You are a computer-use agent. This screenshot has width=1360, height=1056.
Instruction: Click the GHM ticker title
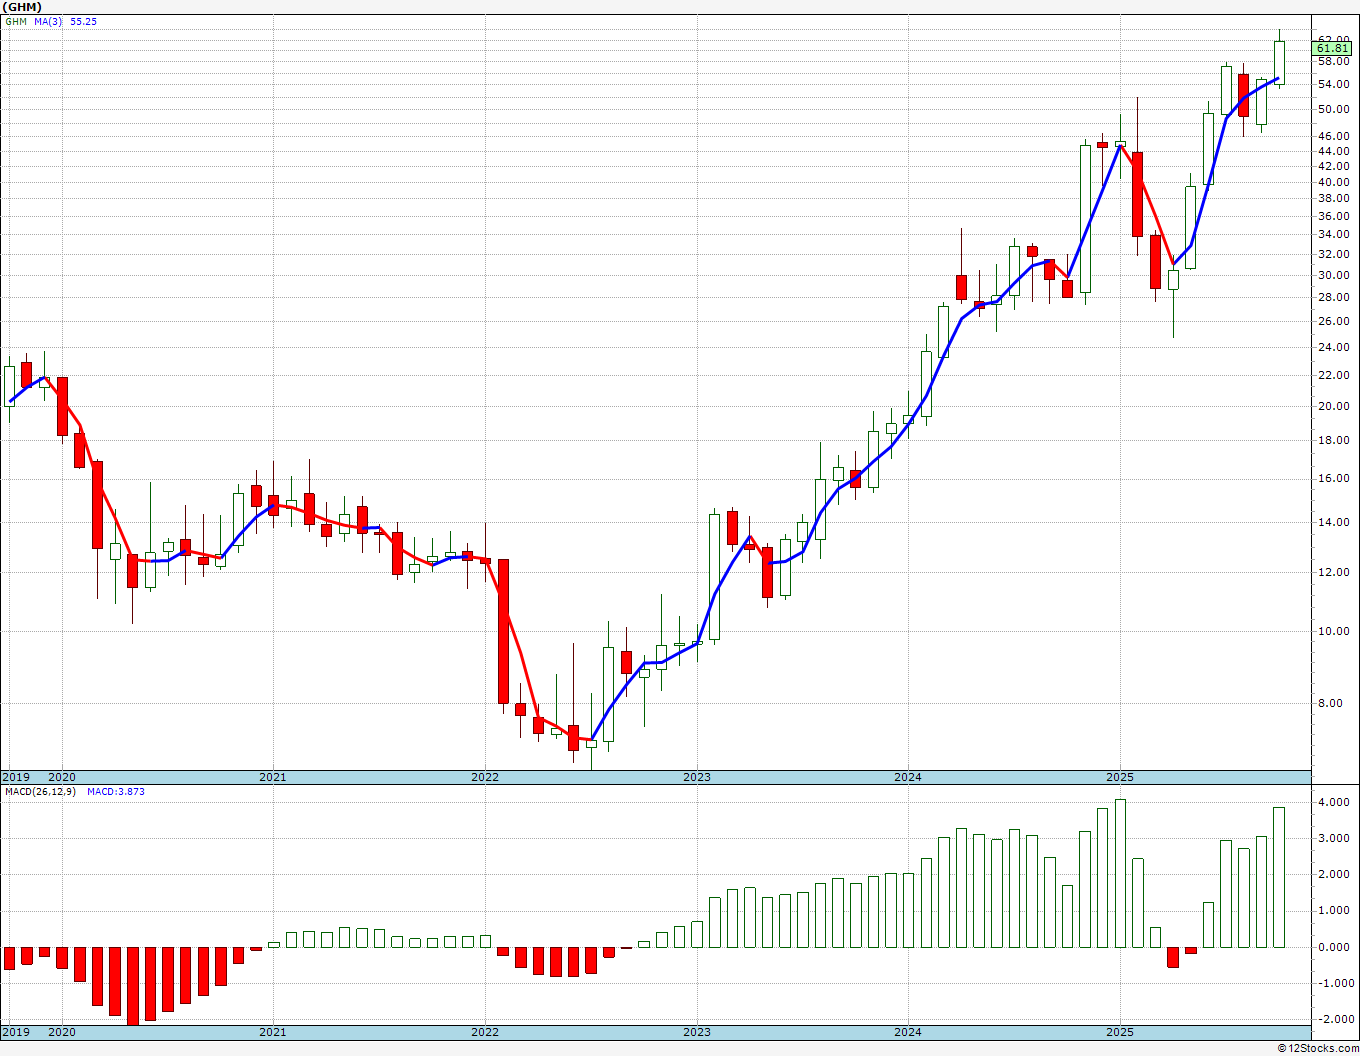(21, 7)
